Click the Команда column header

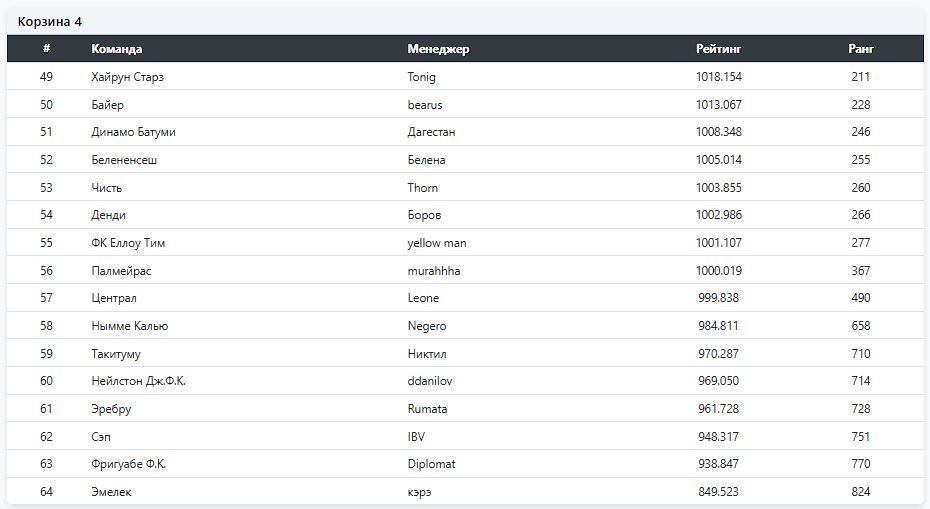pos(116,49)
